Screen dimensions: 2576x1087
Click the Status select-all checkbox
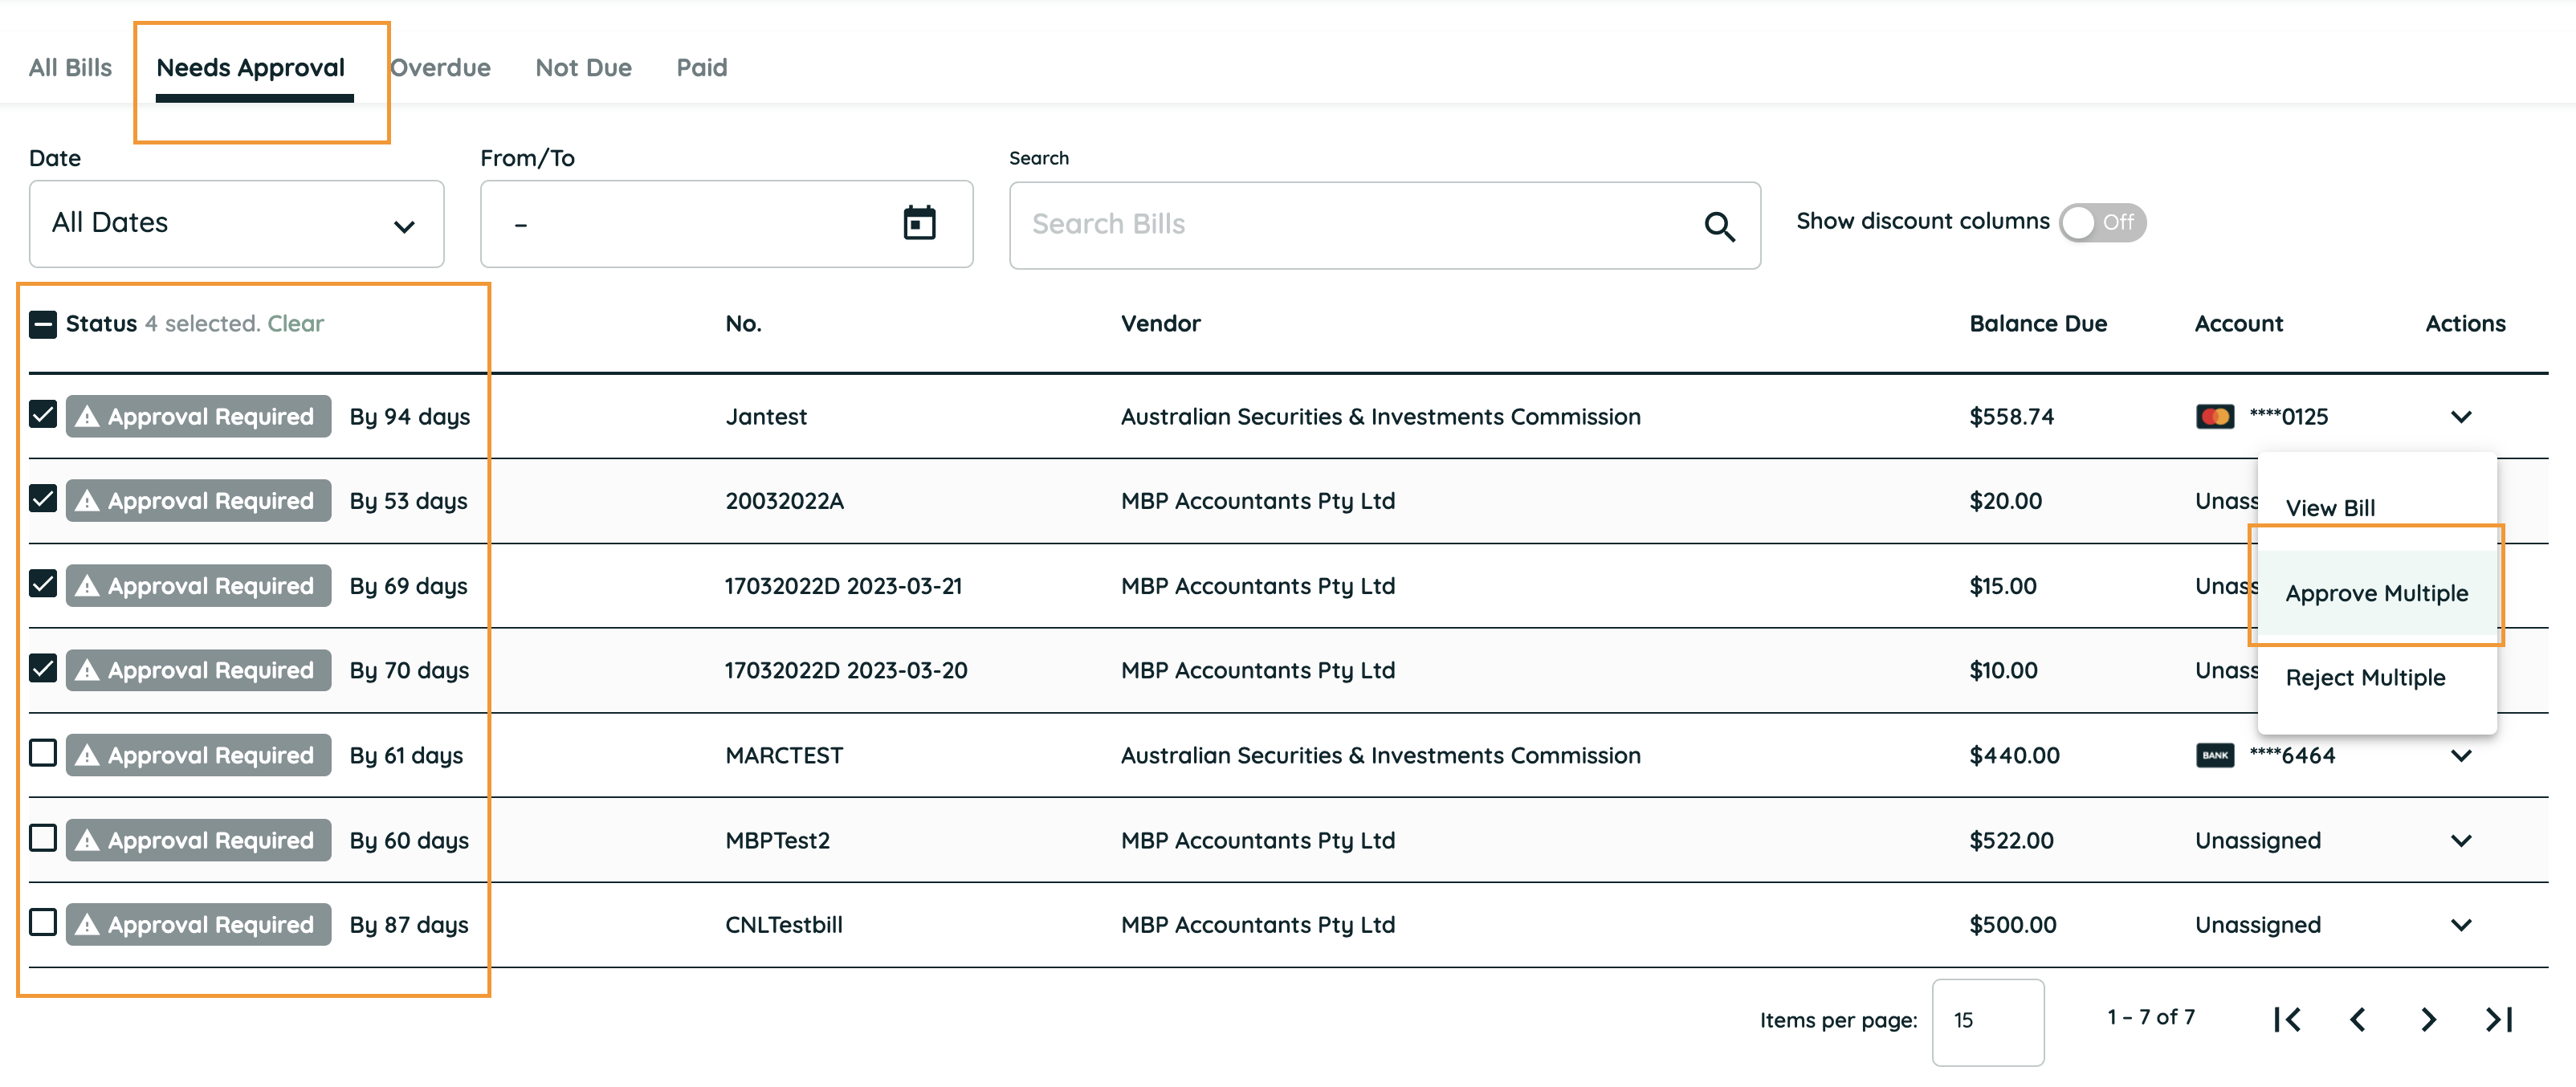(43, 324)
